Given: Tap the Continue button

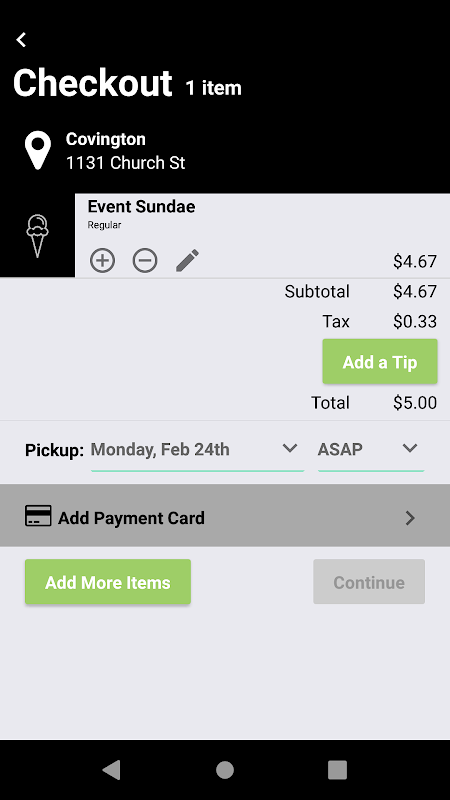Looking at the screenshot, I should [369, 582].
